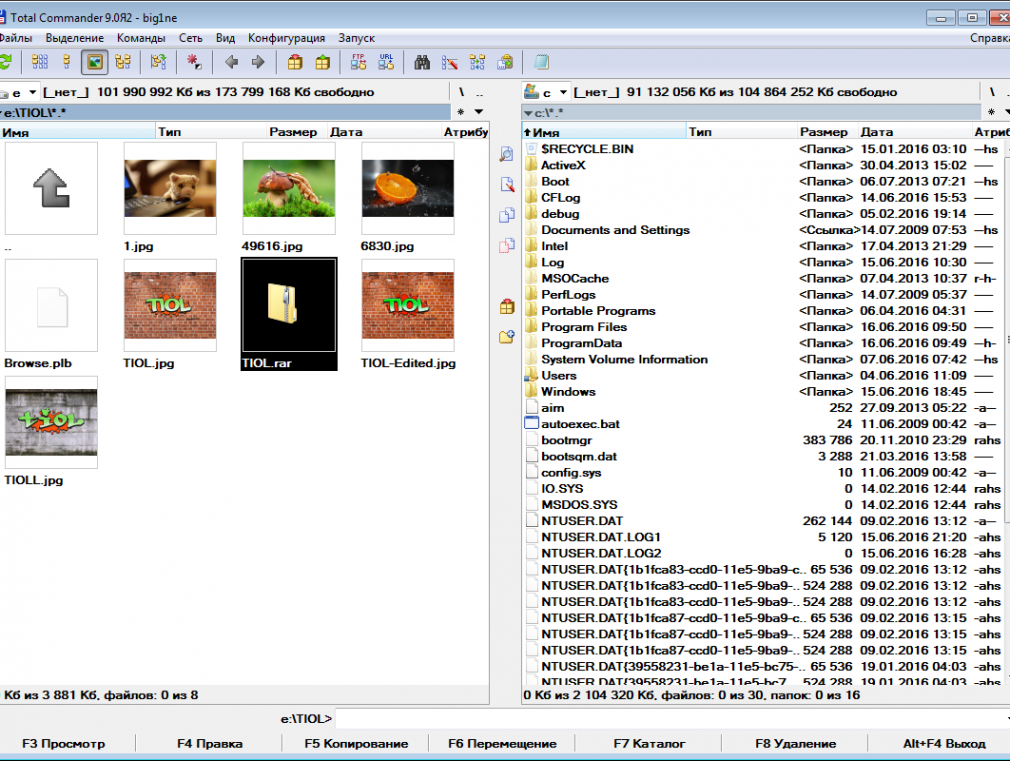Click the F4 Правка button
The height and width of the screenshot is (761, 1010).
pos(209,744)
